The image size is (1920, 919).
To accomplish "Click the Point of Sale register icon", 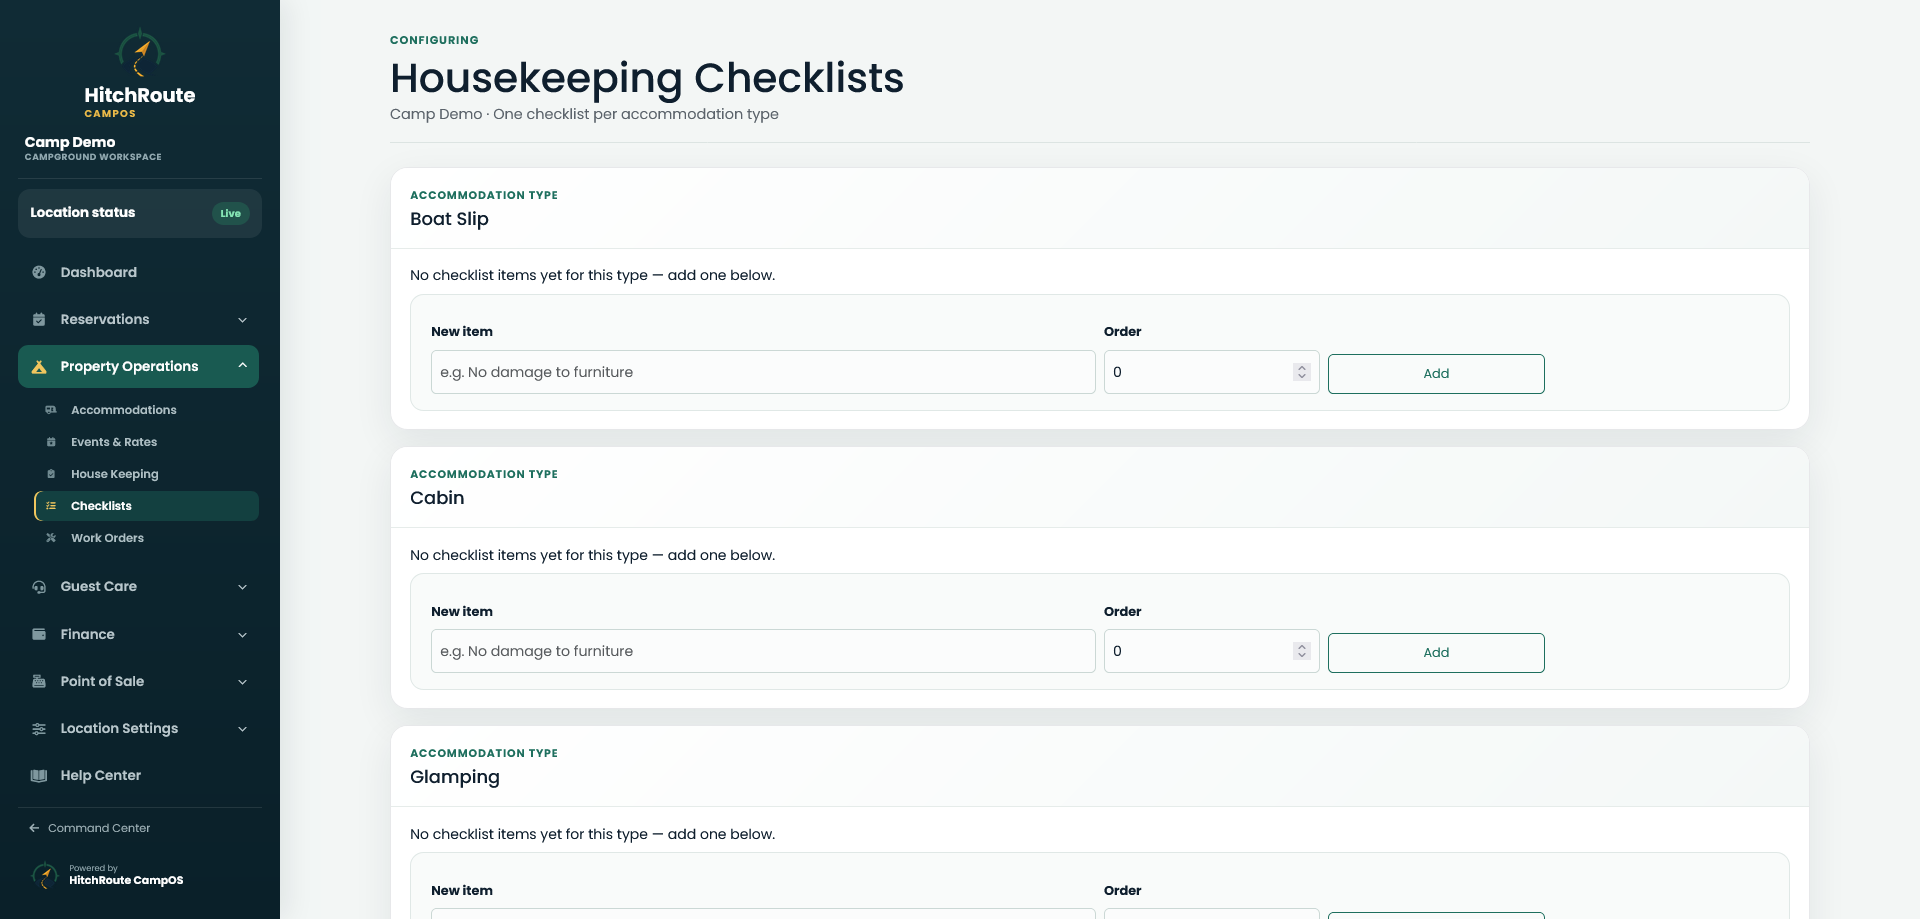I will (x=39, y=681).
